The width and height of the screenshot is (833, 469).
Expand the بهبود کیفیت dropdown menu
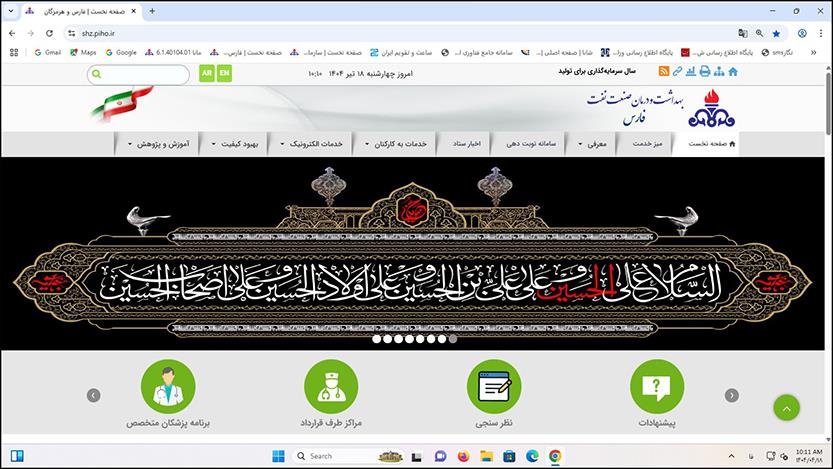tap(235, 144)
